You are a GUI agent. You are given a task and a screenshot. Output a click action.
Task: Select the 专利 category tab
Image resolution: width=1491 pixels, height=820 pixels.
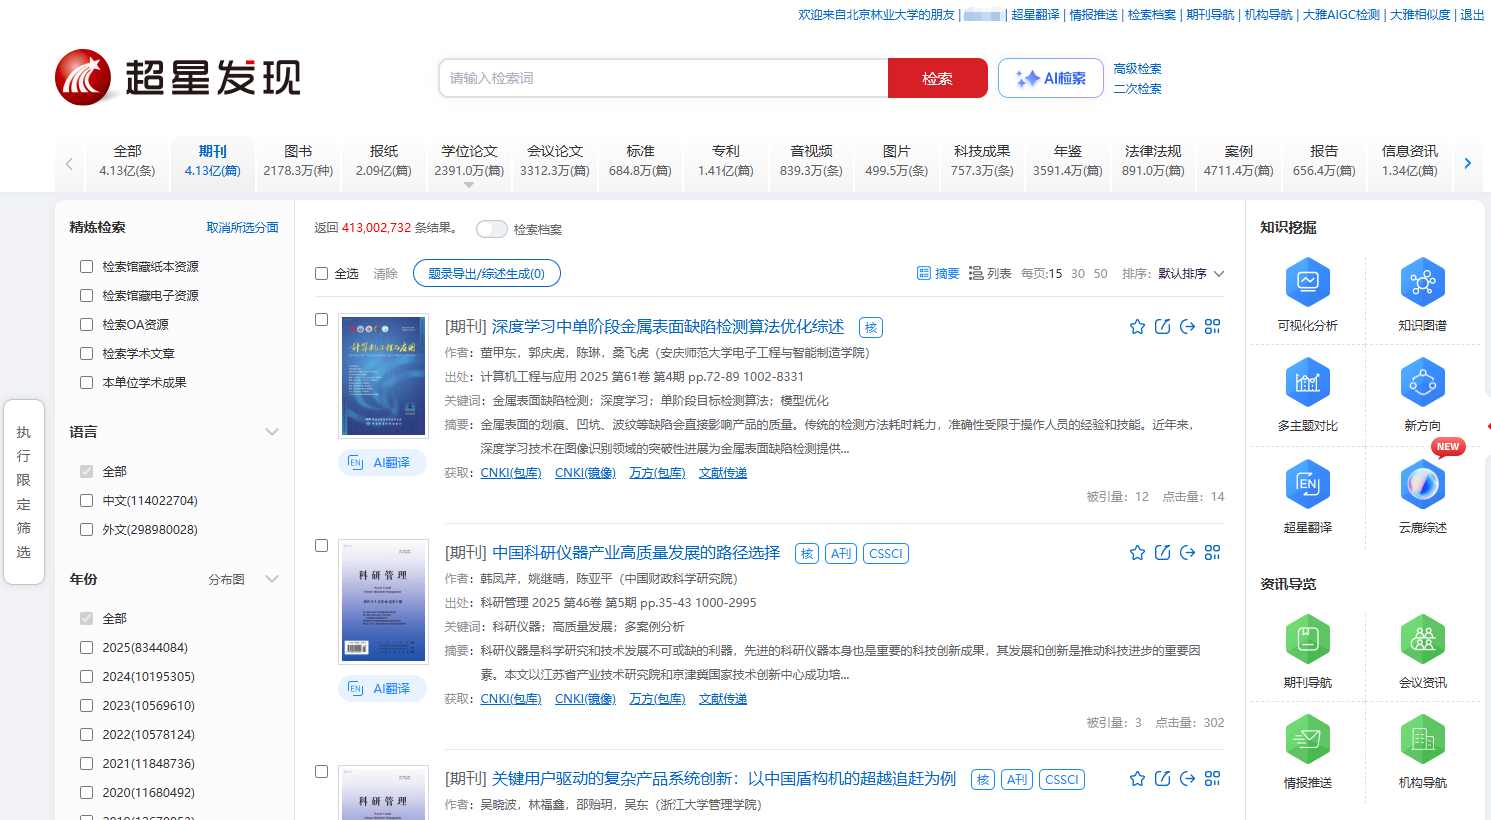point(726,161)
